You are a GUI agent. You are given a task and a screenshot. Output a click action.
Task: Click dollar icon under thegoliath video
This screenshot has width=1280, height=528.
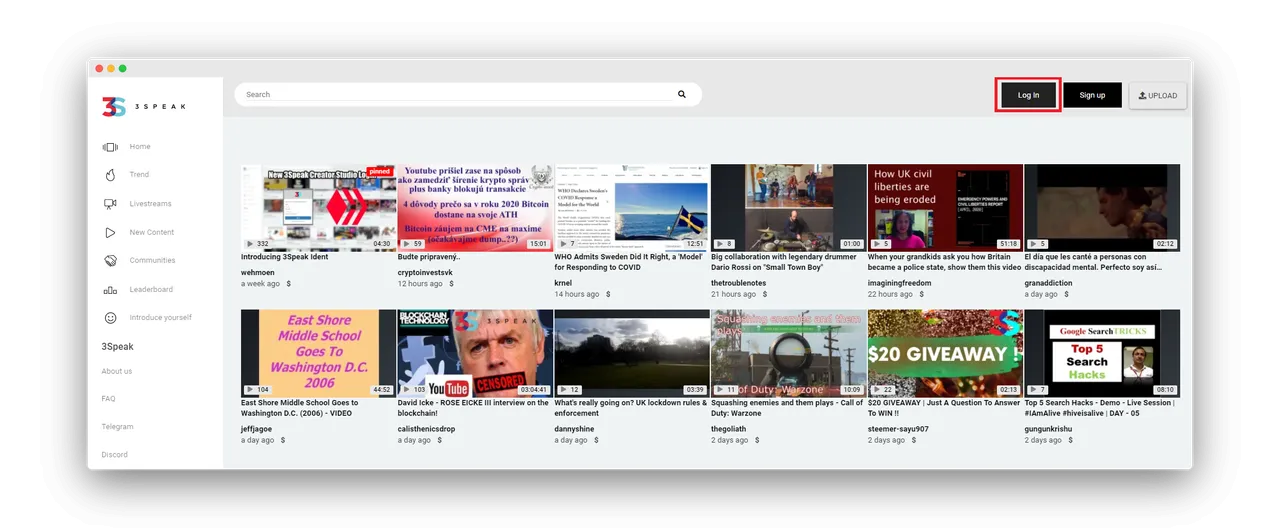coord(759,440)
